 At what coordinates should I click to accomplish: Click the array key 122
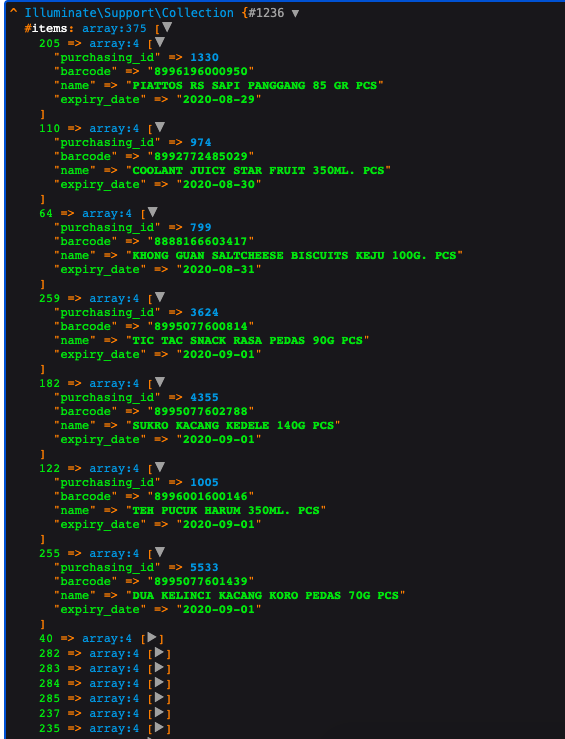click(49, 468)
